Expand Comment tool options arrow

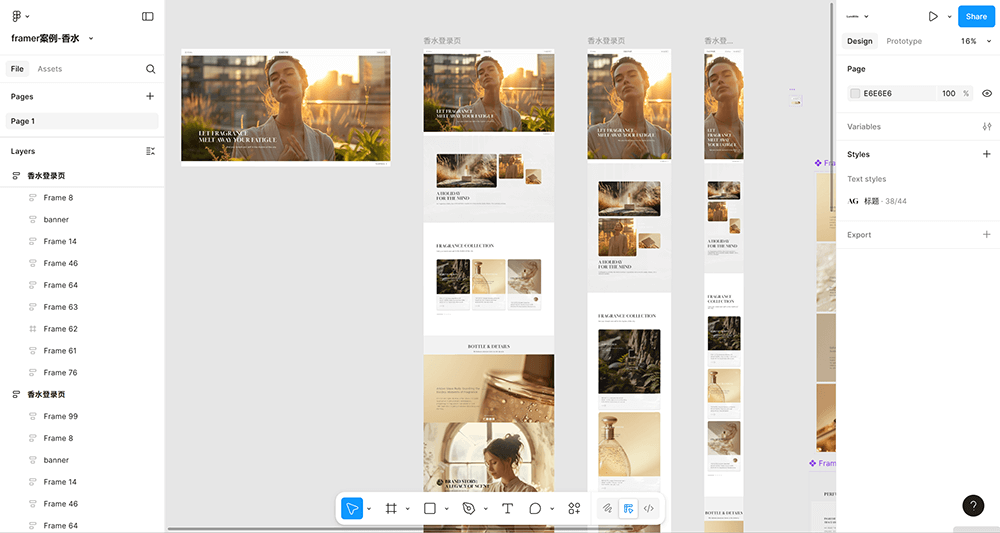[x=552, y=509]
